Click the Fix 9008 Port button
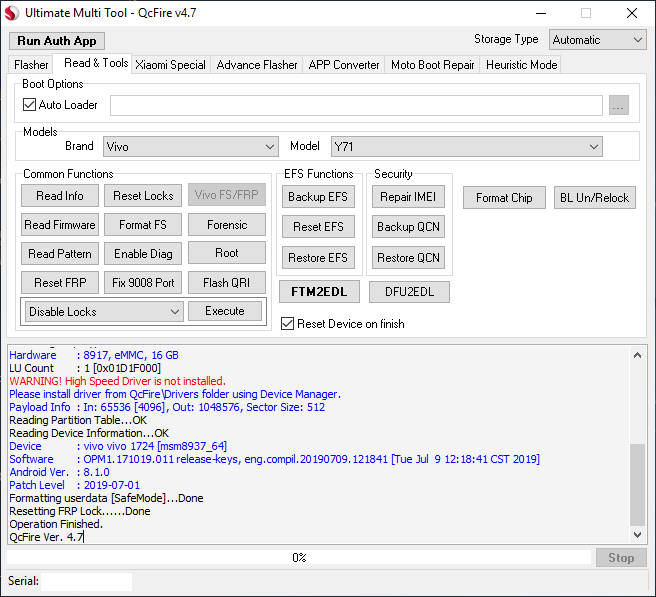656x597 pixels. click(x=143, y=282)
